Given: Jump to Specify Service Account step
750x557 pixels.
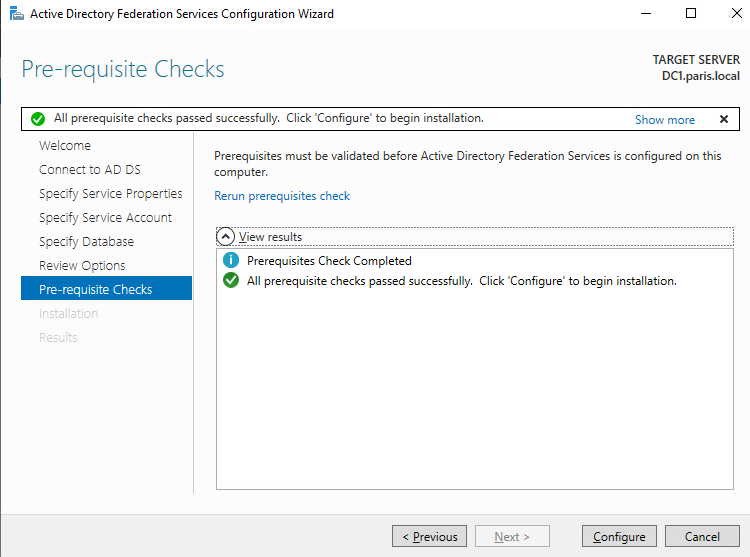Looking at the screenshot, I should click(105, 218).
